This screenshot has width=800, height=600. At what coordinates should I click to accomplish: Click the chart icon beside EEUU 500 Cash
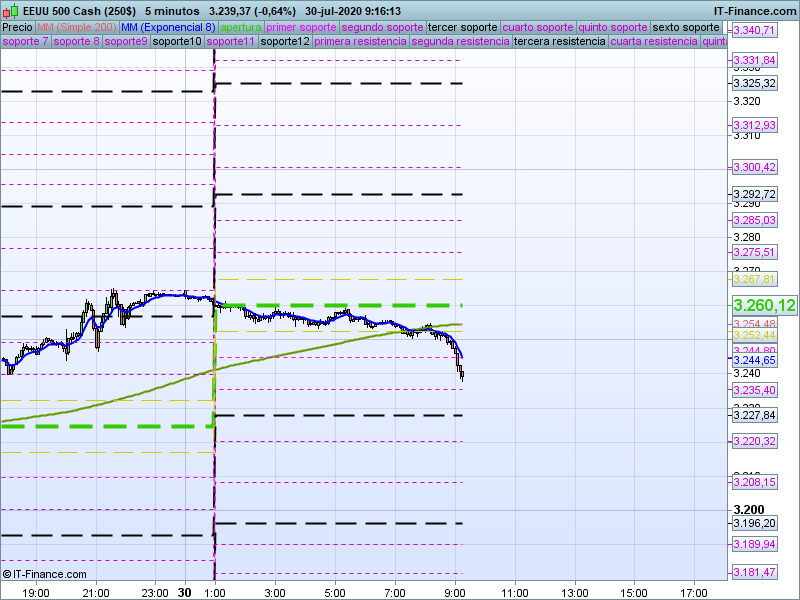pos(11,11)
